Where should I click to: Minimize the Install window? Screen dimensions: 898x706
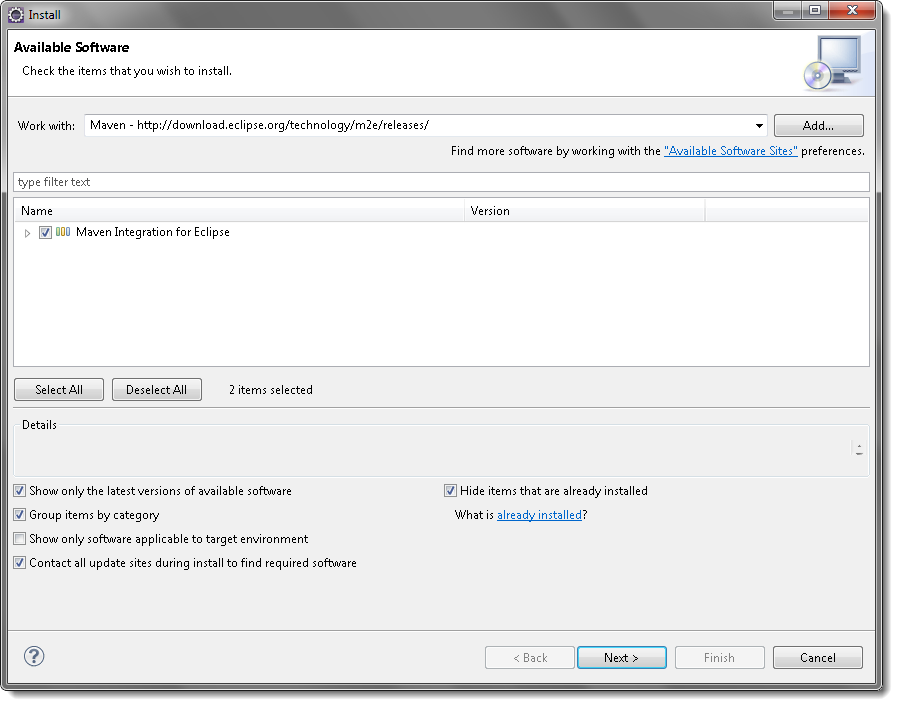pyautogui.click(x=788, y=10)
